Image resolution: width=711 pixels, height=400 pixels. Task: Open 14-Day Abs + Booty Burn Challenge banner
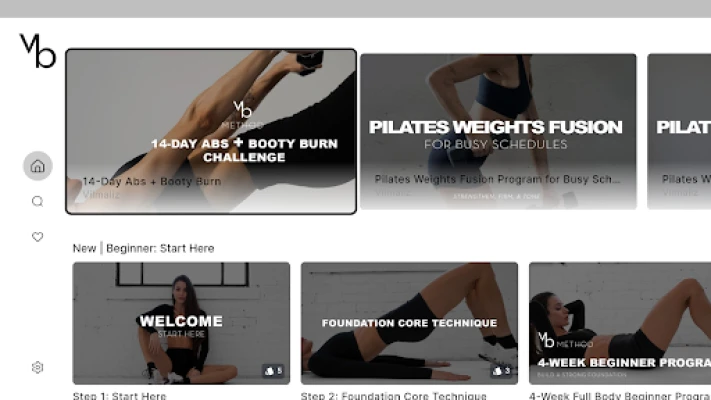point(211,132)
